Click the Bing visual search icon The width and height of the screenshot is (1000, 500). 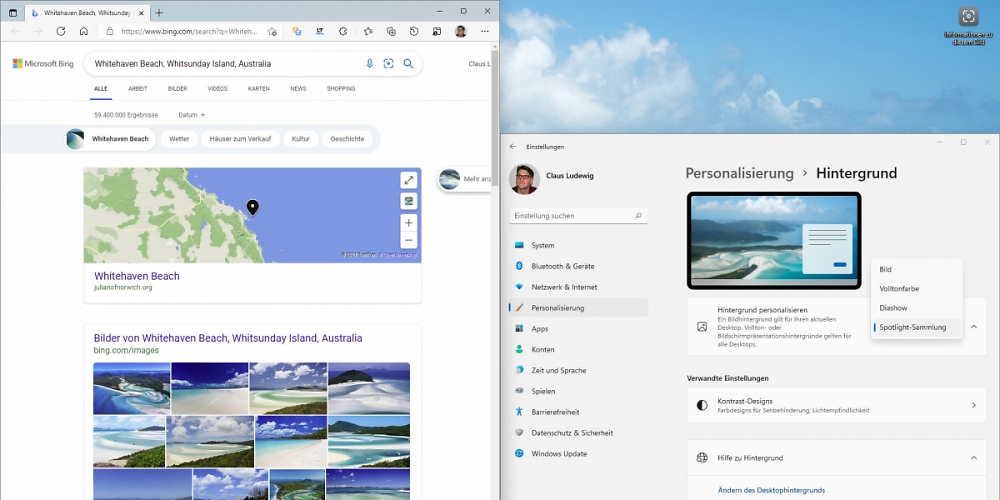pos(388,64)
